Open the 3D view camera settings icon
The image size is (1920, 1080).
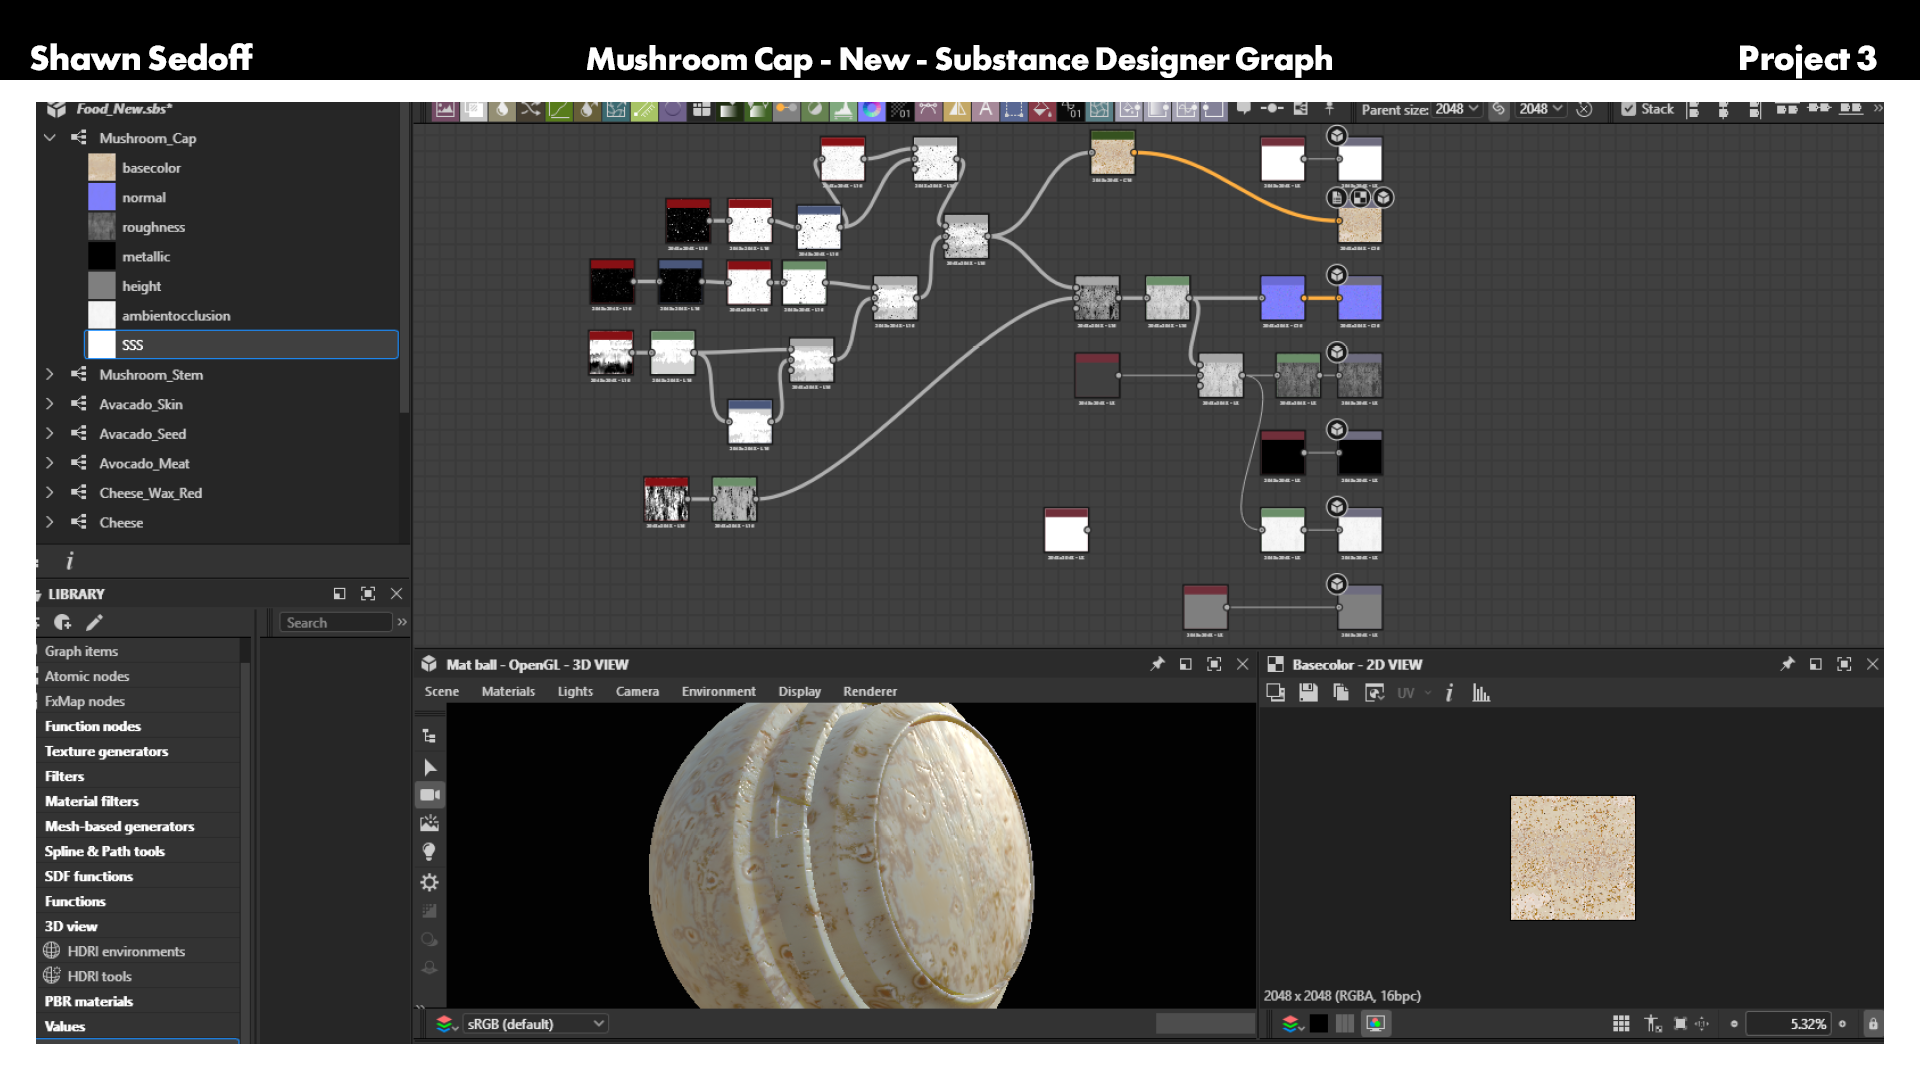[x=430, y=795]
